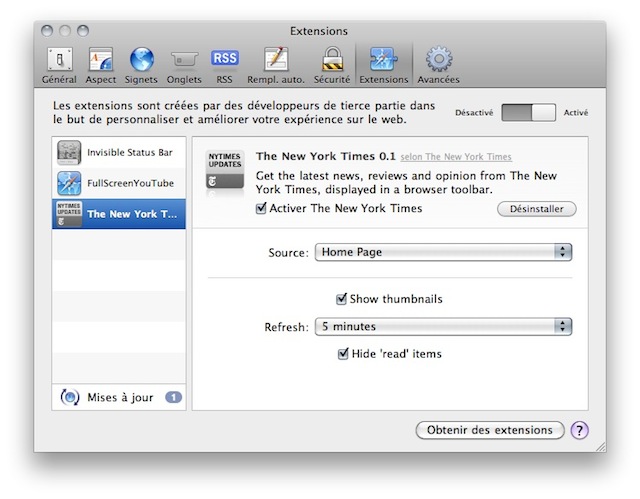
Task: Click Obtenir des extensions button
Action: click(490, 430)
